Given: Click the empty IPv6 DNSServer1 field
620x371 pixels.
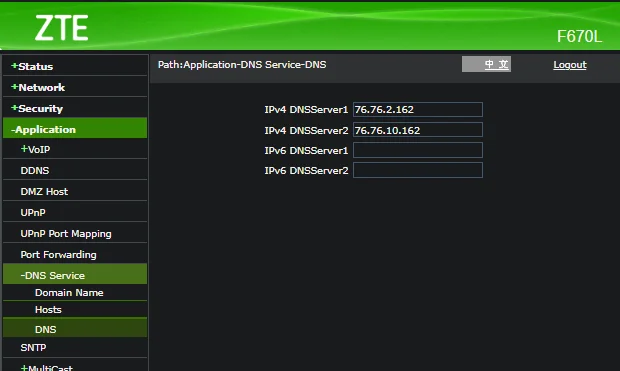Looking at the screenshot, I should point(418,150).
